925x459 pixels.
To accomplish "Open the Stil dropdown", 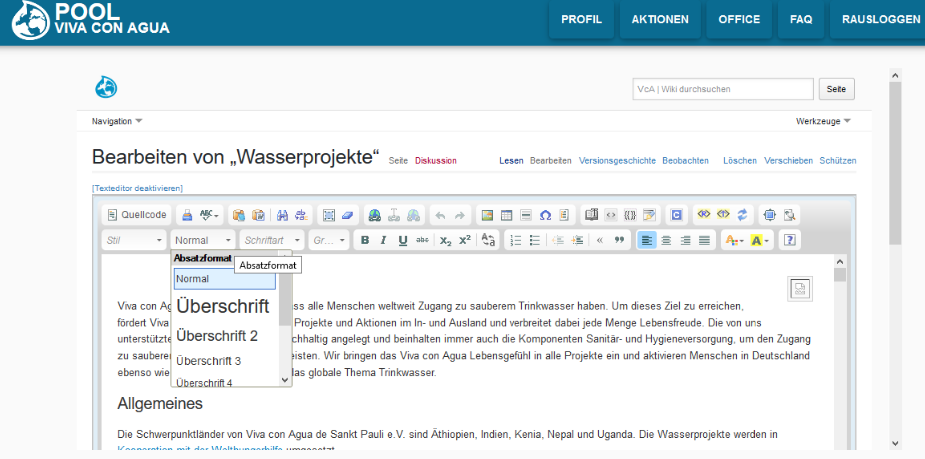I will pos(134,240).
